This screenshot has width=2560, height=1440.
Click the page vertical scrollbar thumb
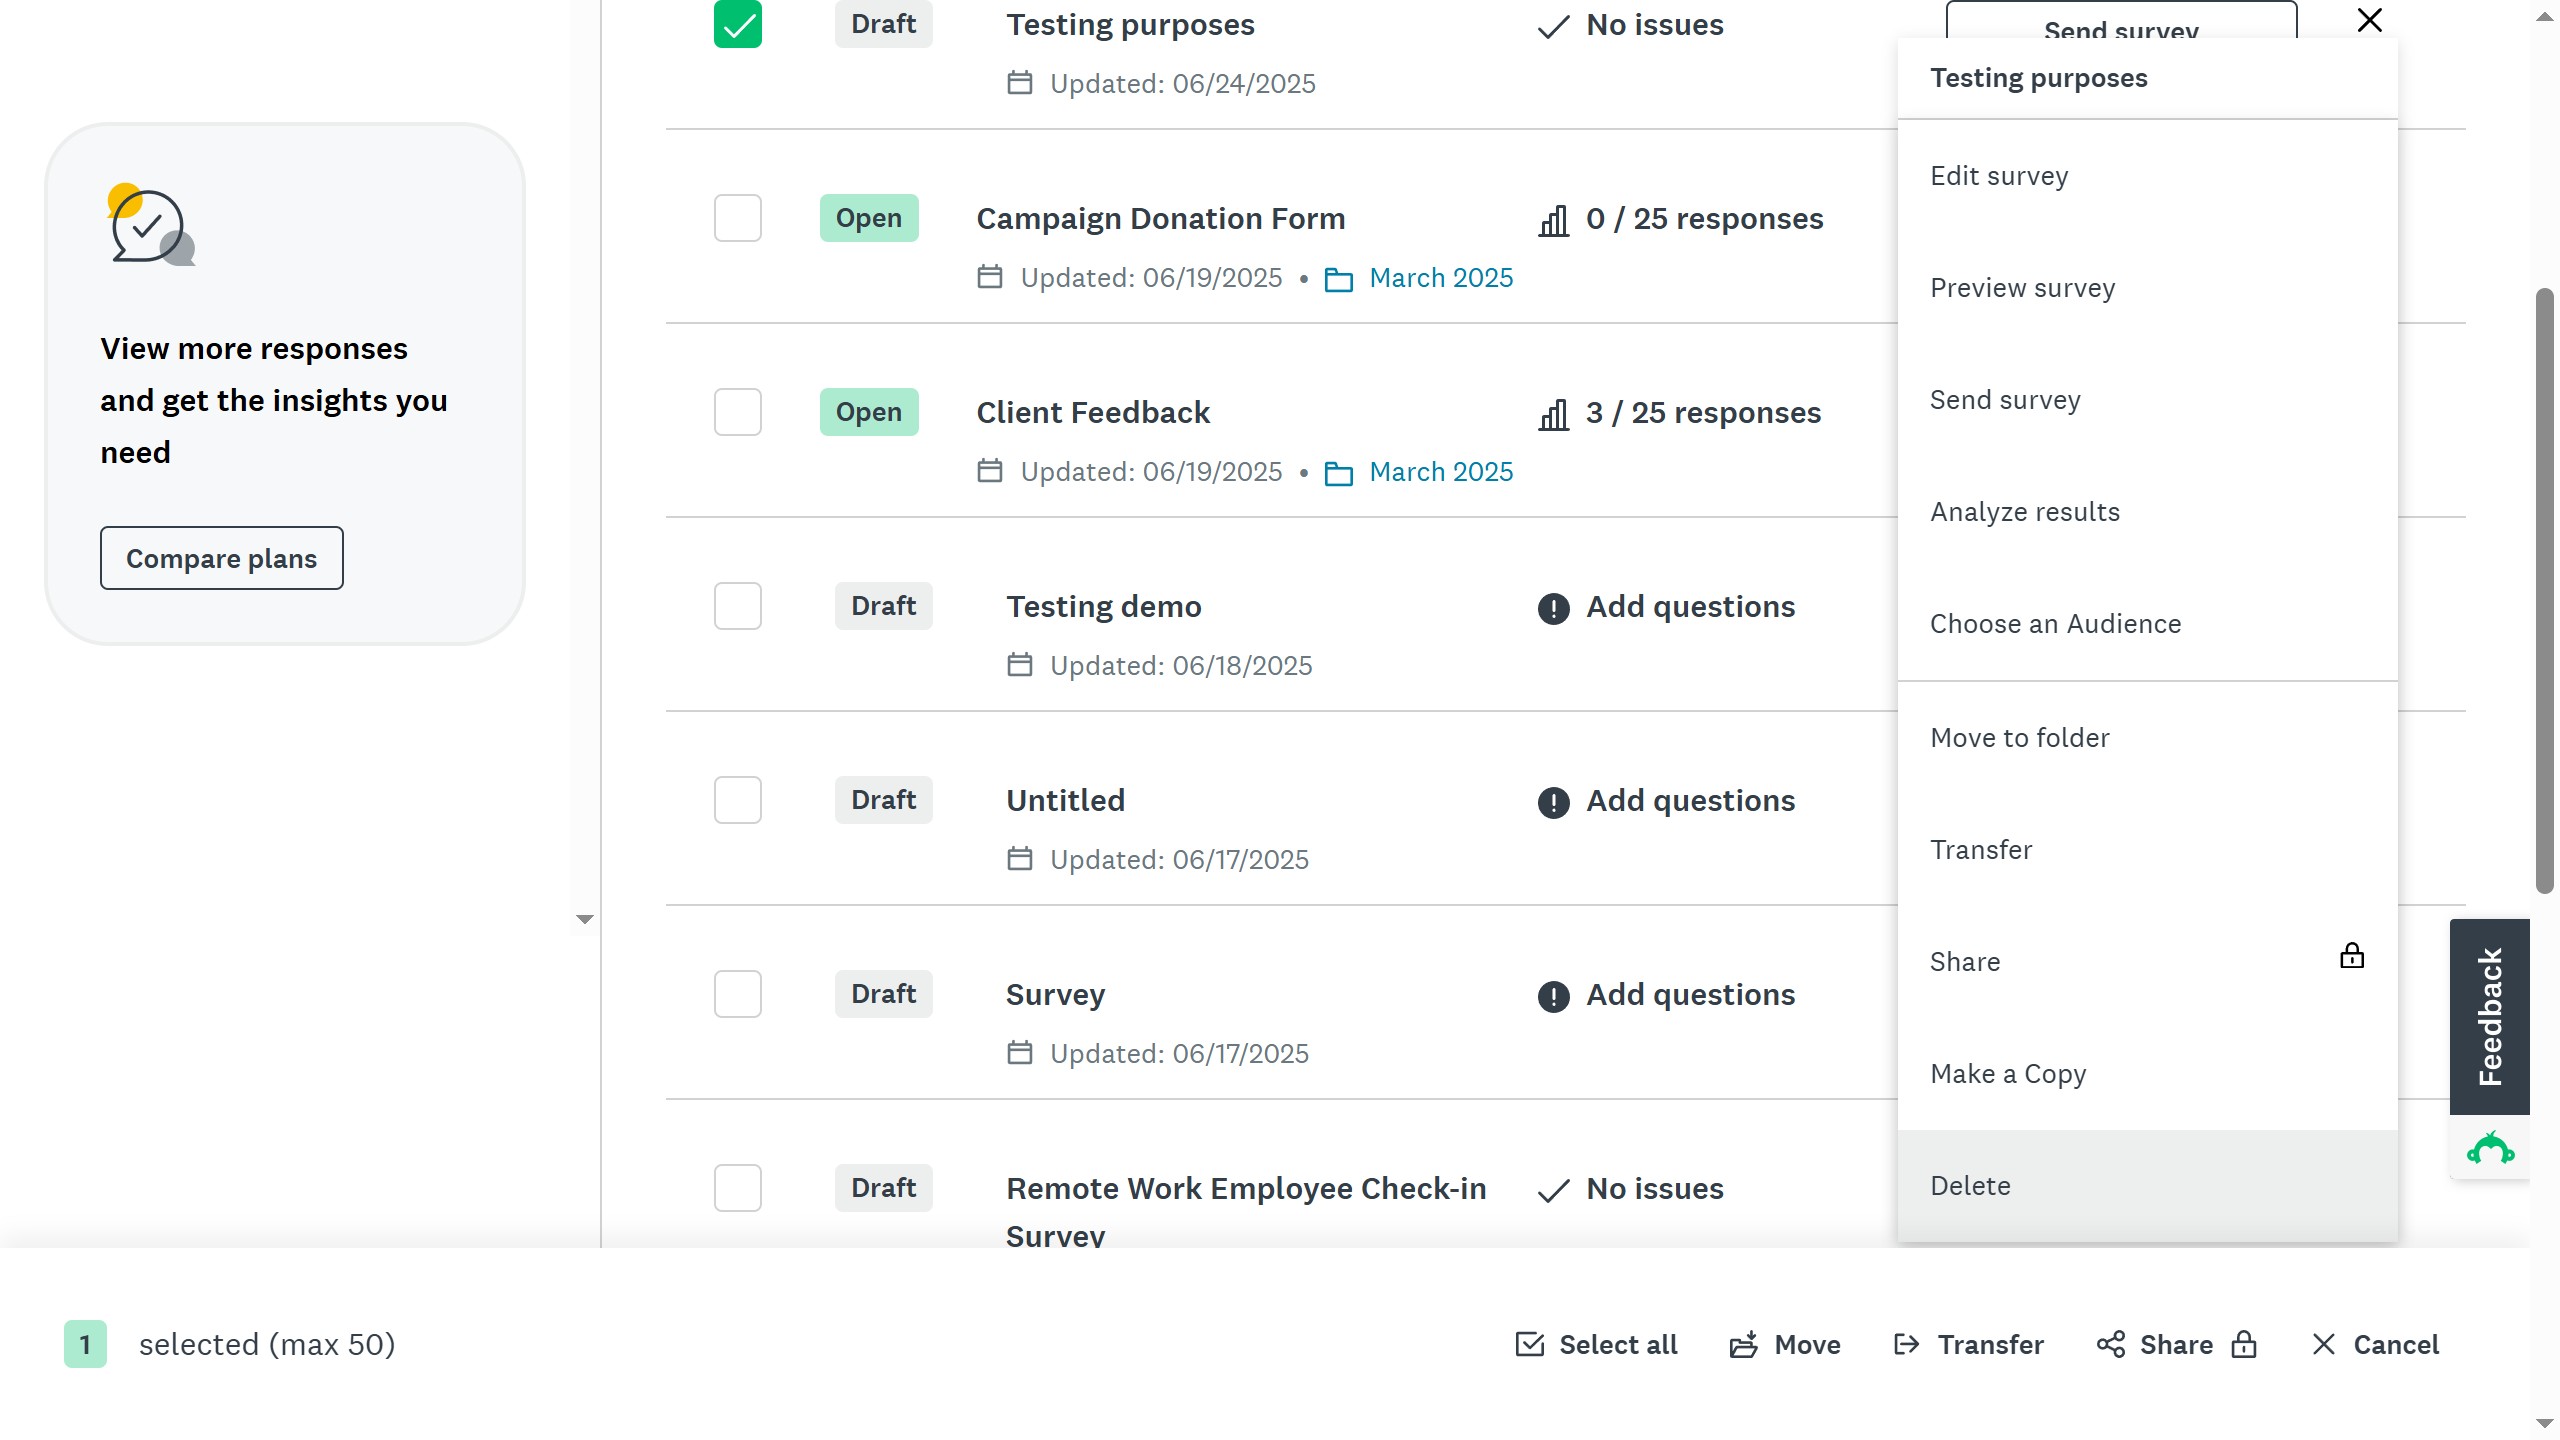coord(2543,590)
